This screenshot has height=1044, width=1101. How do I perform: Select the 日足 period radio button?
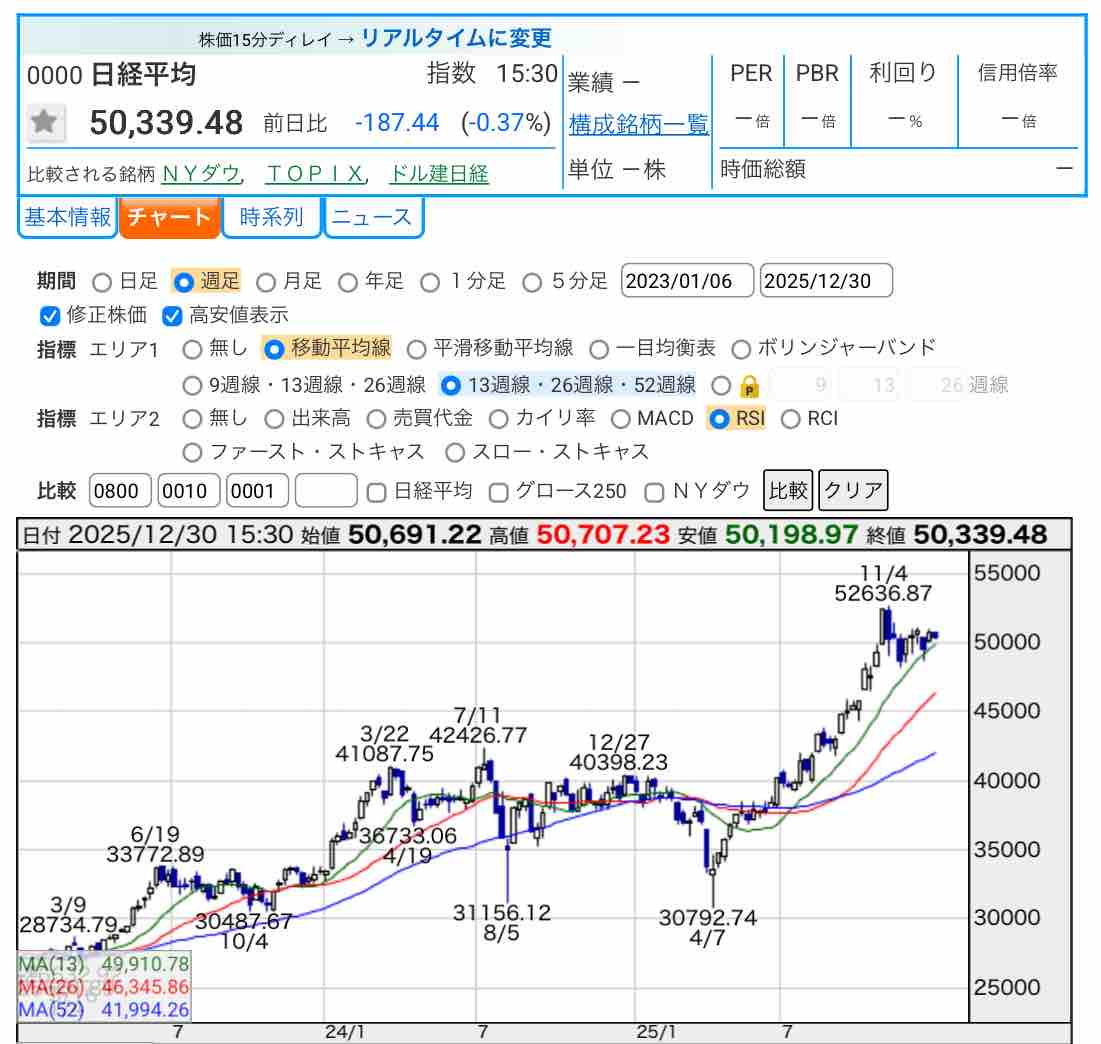[x=102, y=282]
